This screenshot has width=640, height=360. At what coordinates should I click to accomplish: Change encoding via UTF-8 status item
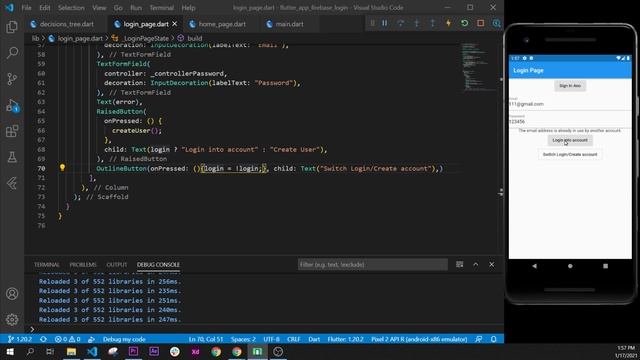(271, 339)
